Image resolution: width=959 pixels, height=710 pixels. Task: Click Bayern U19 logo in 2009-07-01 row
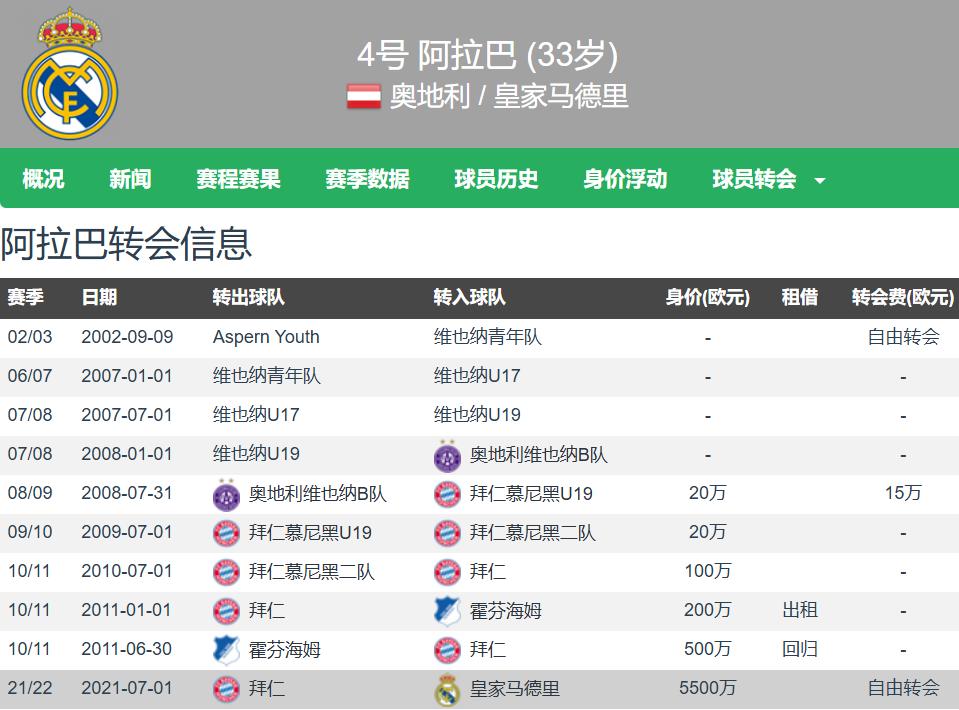pyautogui.click(x=226, y=534)
